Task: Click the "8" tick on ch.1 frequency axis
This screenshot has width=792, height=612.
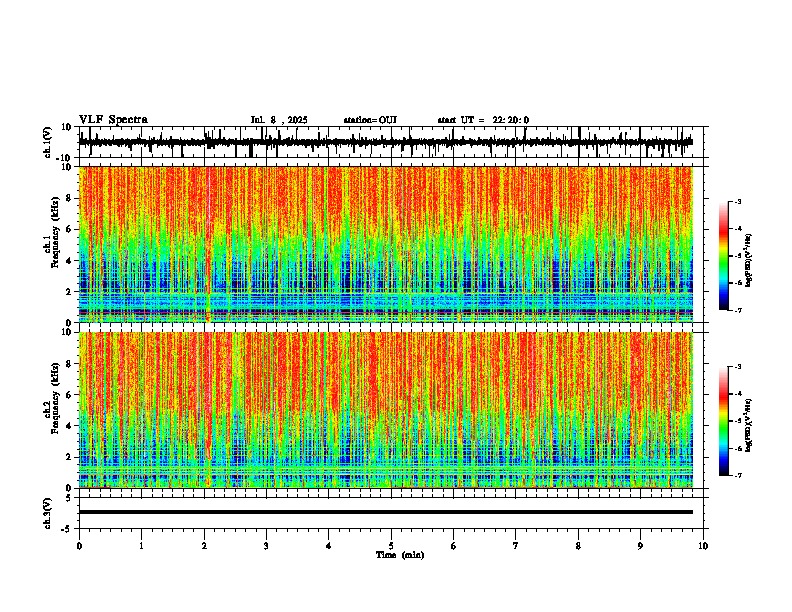Action: point(69,198)
